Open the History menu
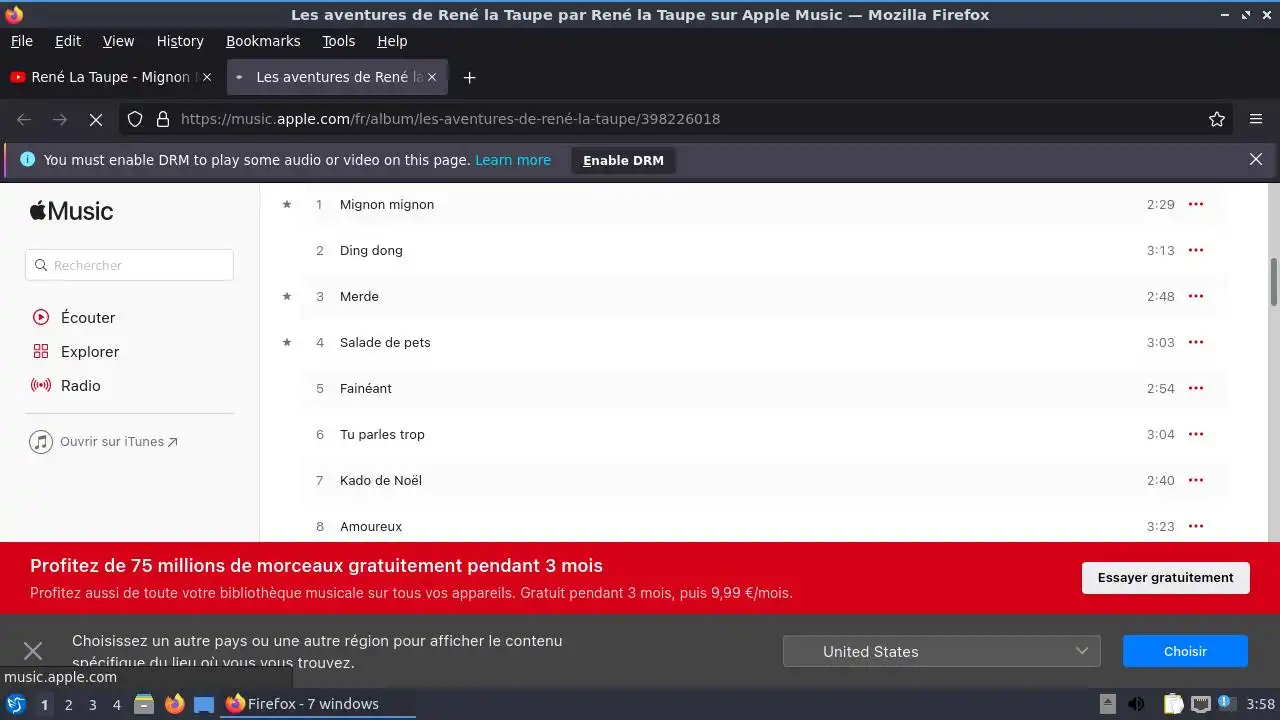 (x=180, y=41)
